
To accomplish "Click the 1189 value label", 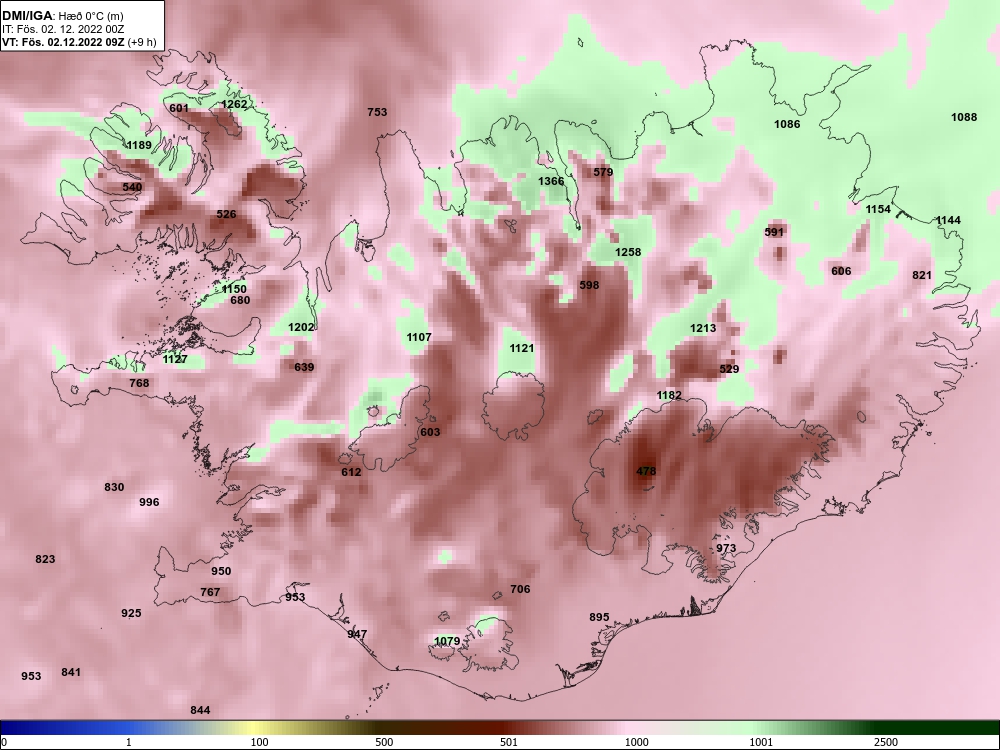I will (x=139, y=145).
